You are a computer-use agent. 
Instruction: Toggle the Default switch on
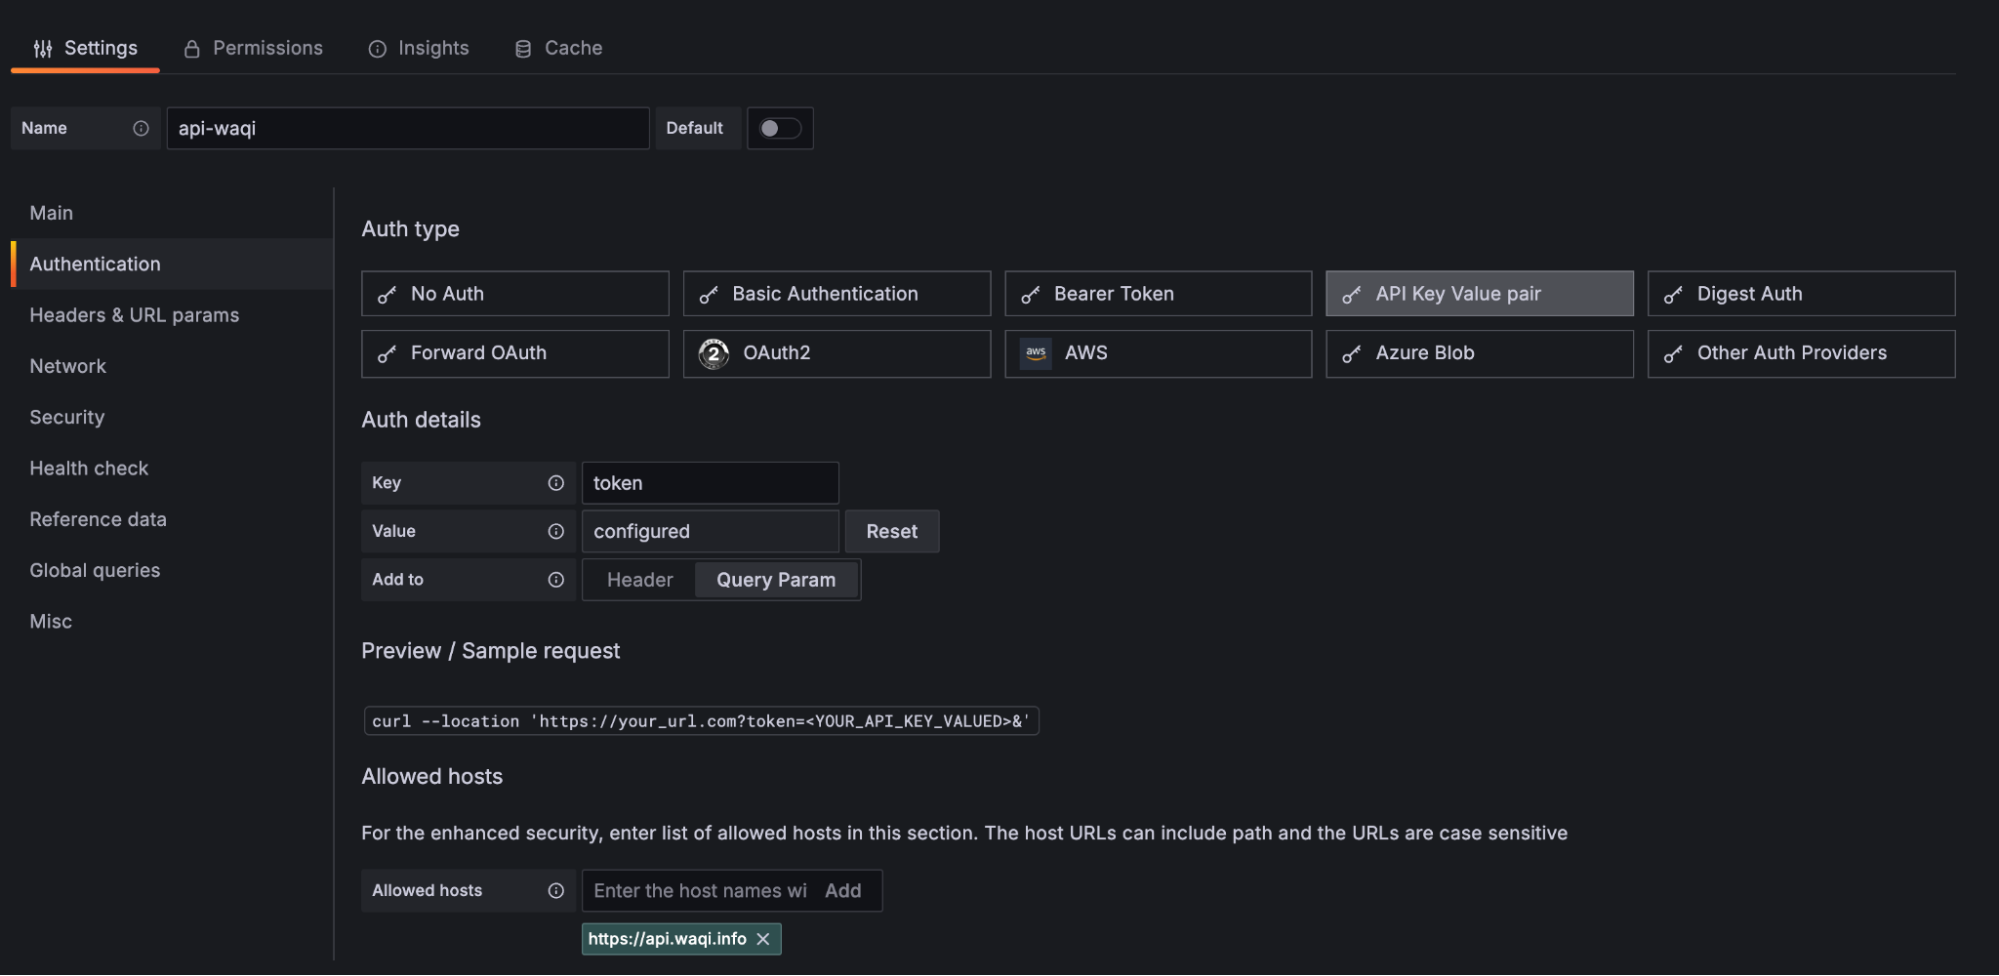pos(780,128)
